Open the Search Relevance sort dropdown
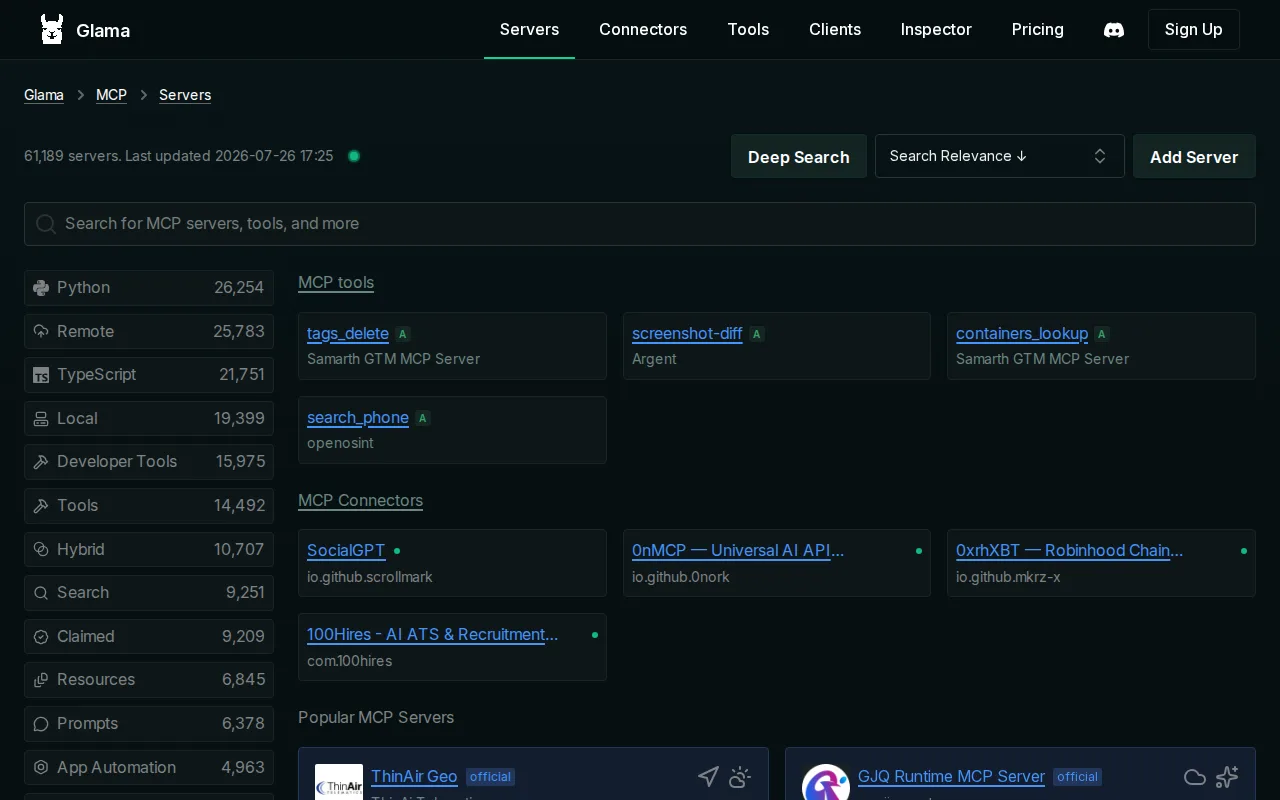1280x800 pixels. tap(1000, 156)
